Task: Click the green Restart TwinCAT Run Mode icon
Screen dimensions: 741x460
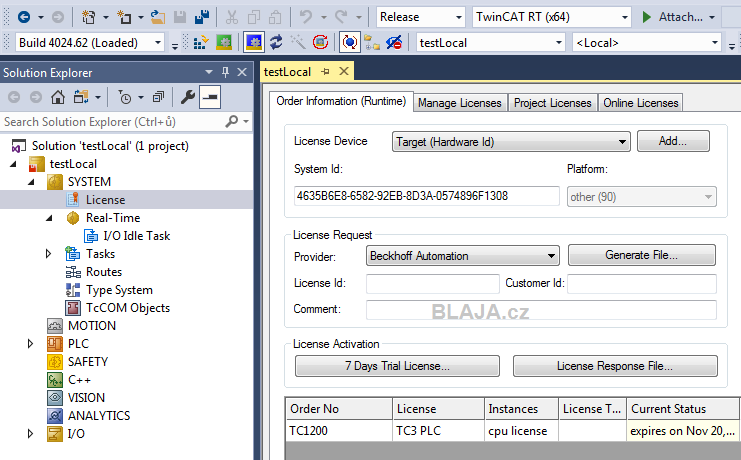Action: coord(224,43)
